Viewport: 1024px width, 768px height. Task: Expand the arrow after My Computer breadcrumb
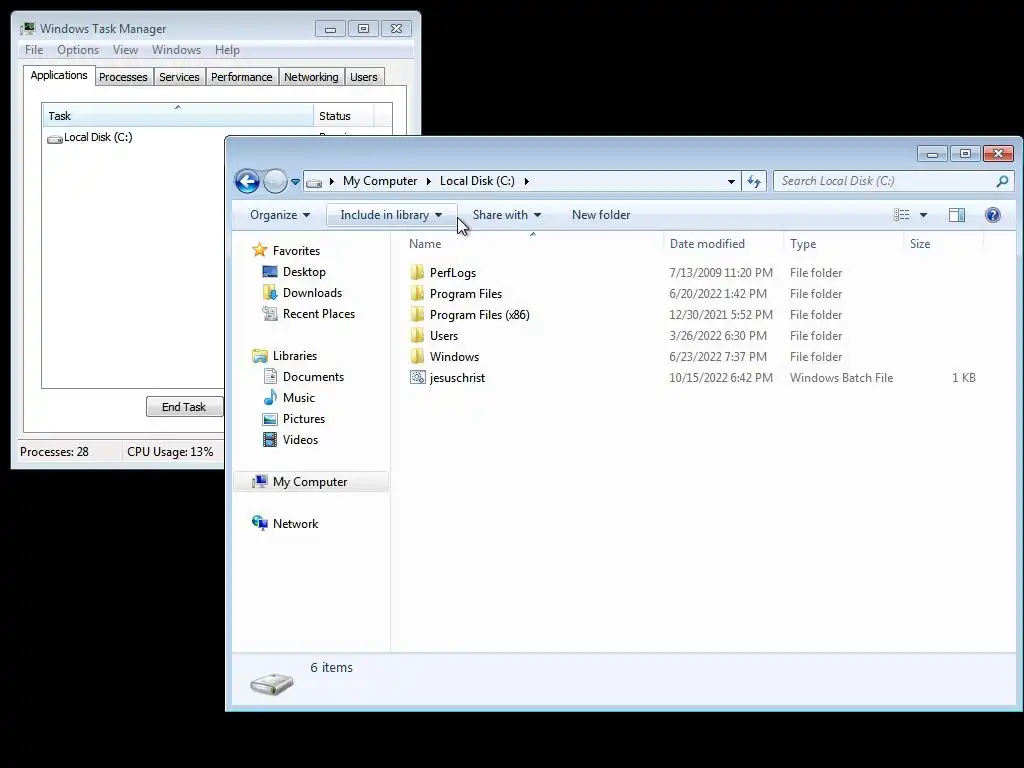pyautogui.click(x=428, y=181)
